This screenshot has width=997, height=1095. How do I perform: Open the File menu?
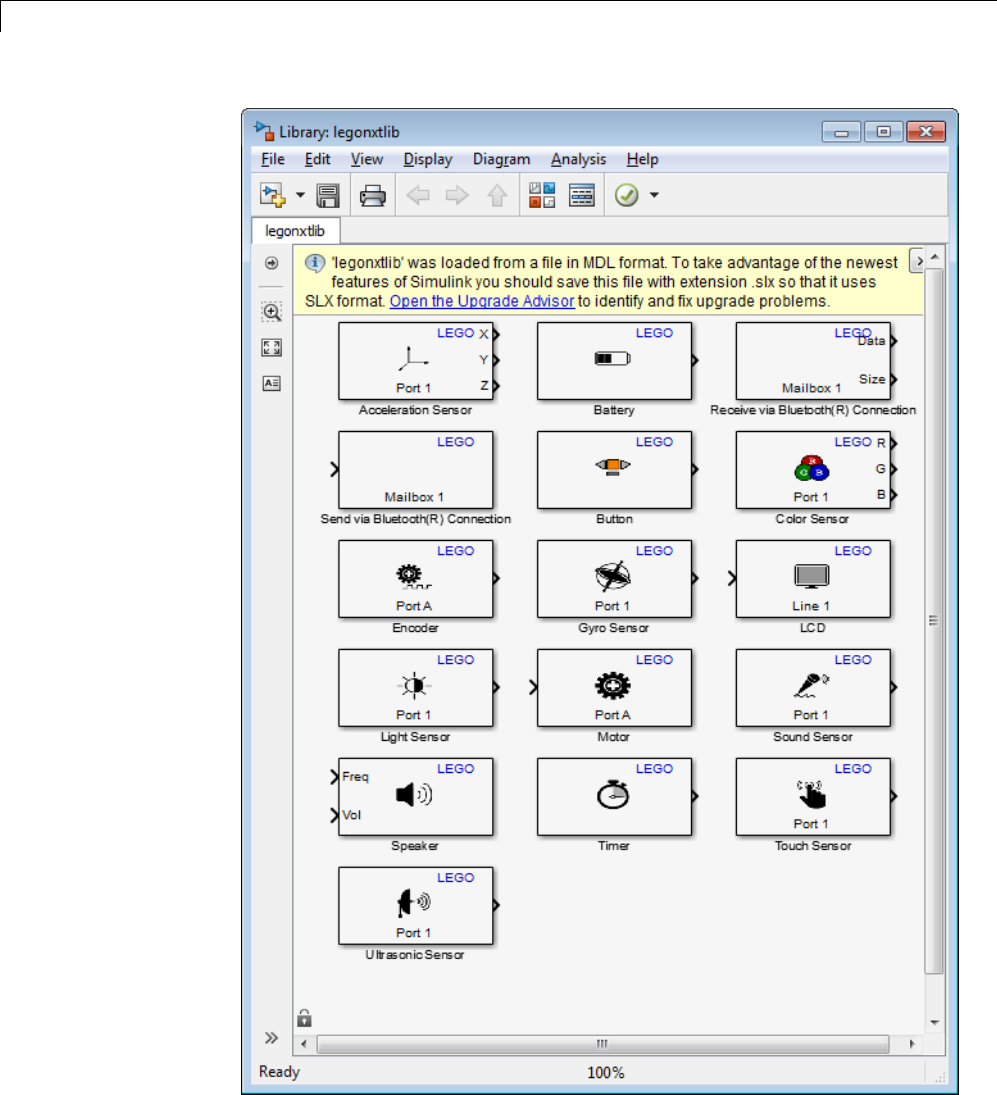[x=272, y=159]
